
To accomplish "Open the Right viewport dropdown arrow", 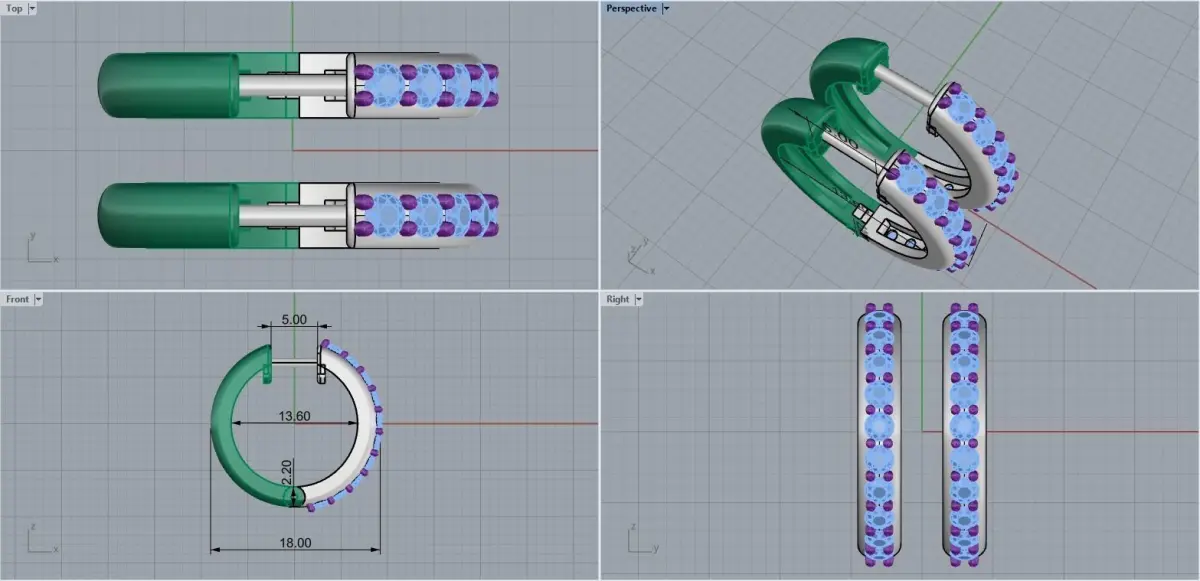I will (x=638, y=299).
